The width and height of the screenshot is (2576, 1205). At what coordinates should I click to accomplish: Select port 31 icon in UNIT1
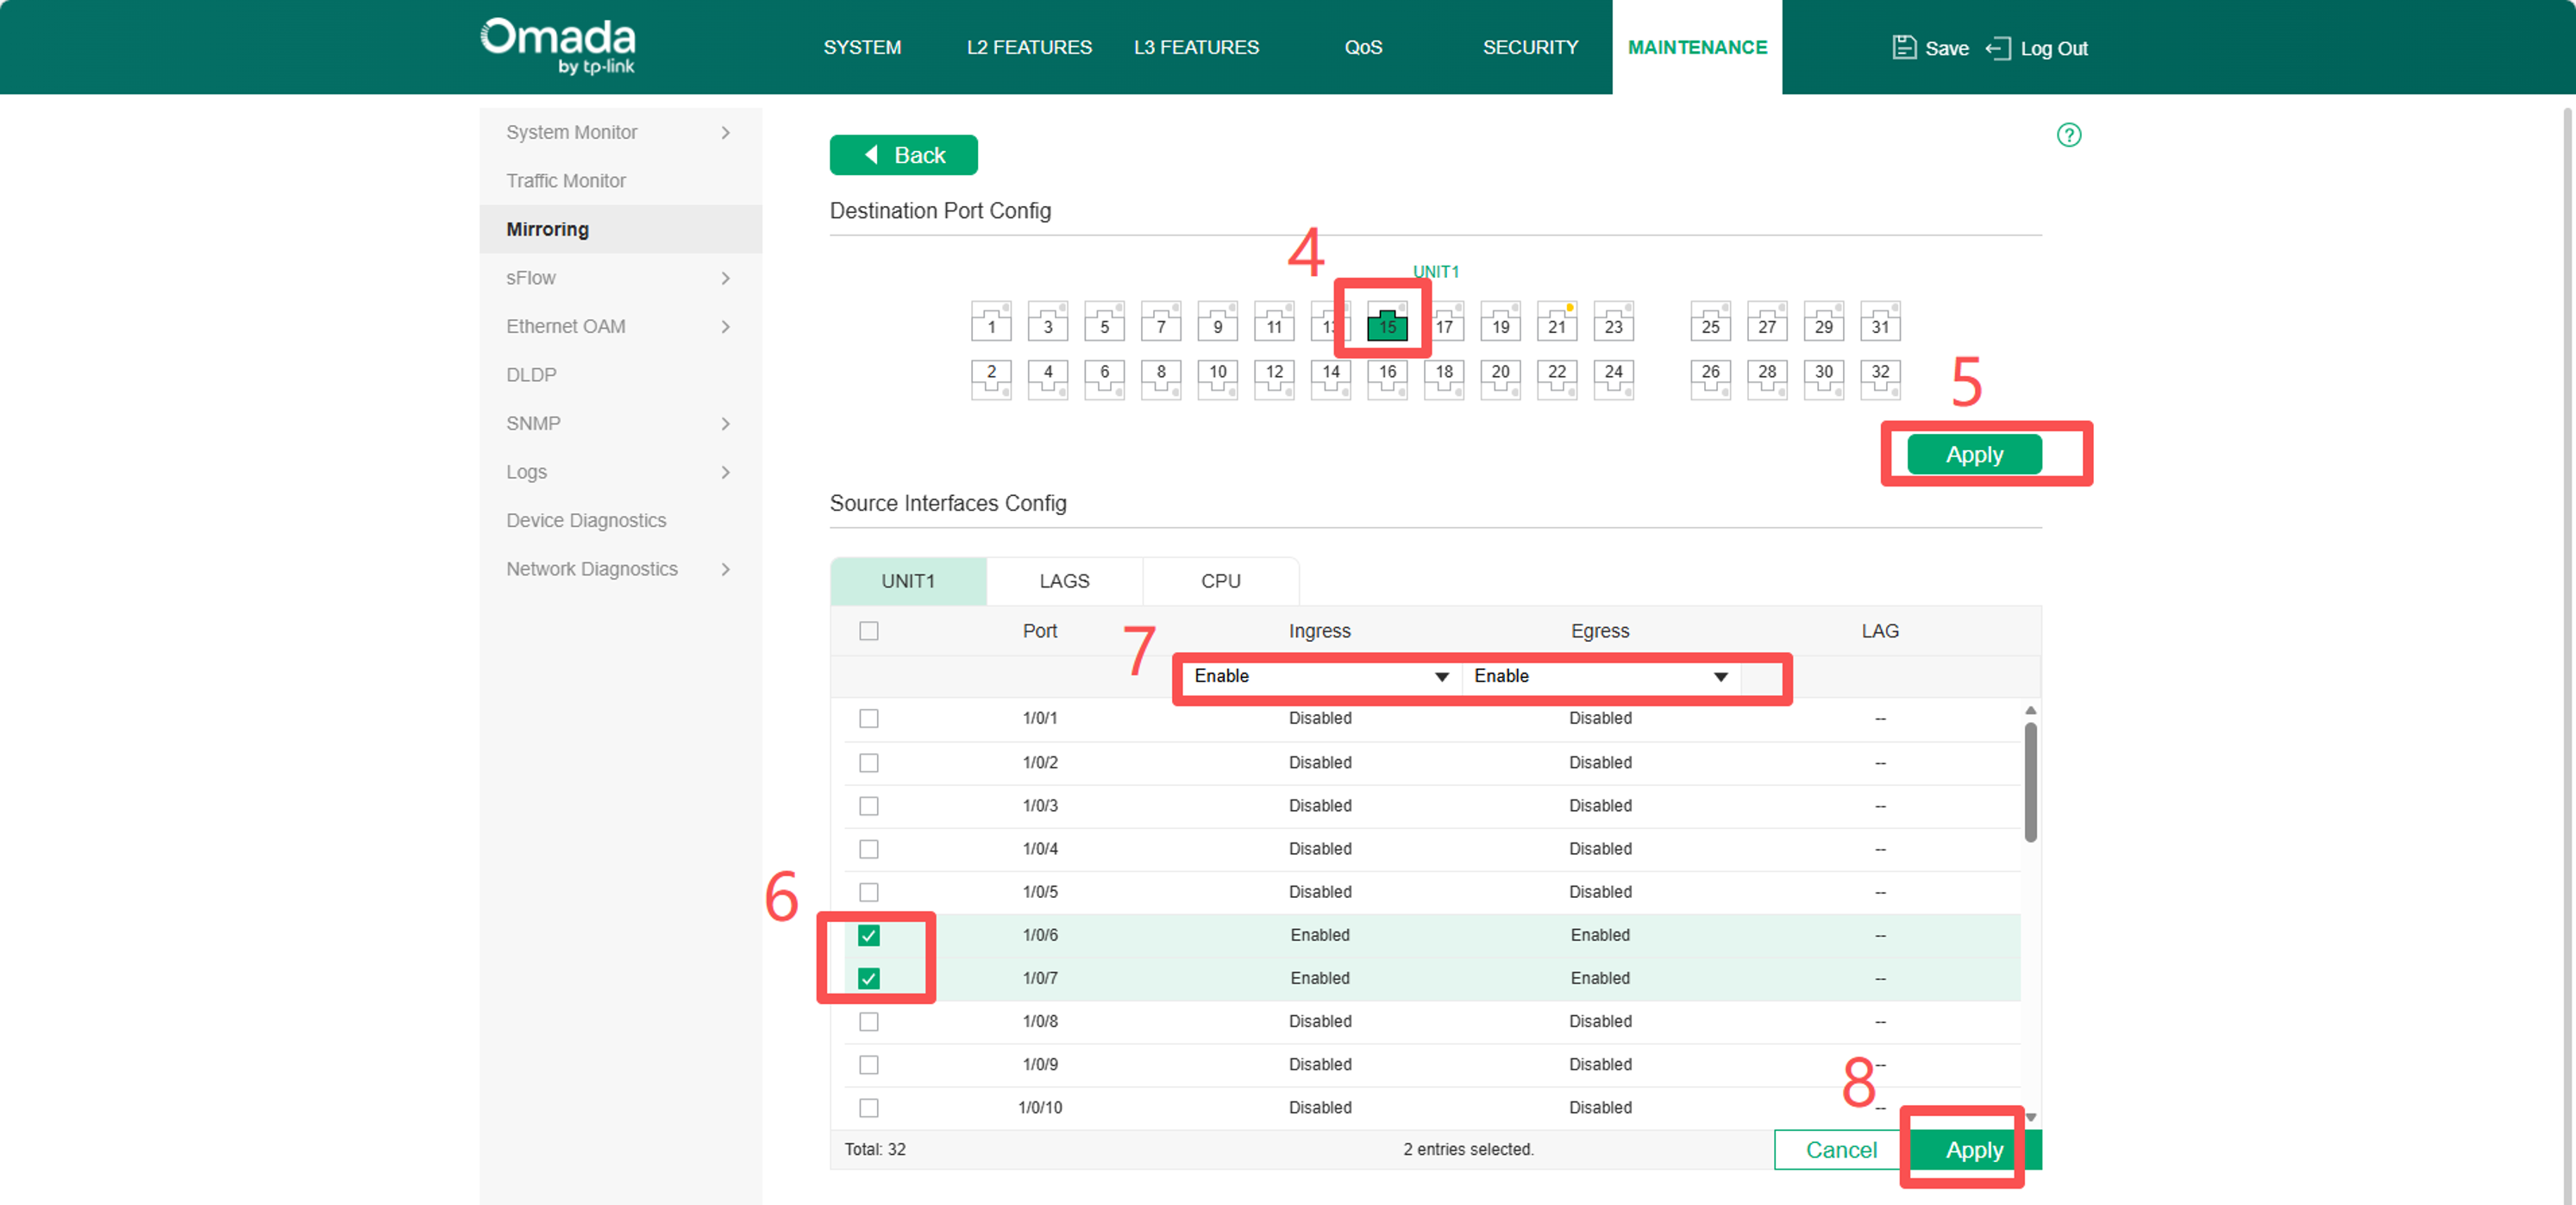[1880, 321]
